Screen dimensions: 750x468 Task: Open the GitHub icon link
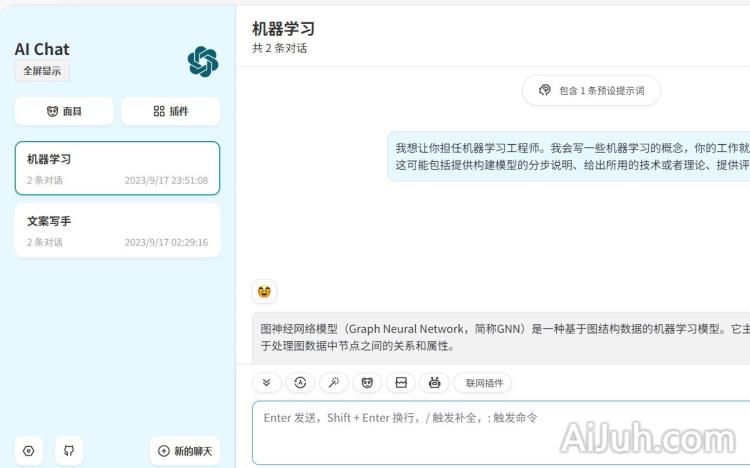(69, 451)
